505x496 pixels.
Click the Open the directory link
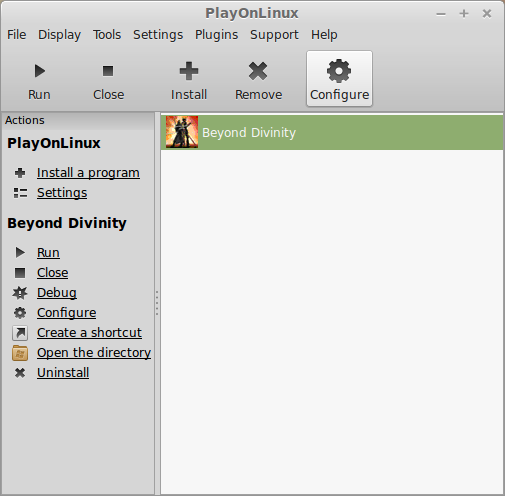pyautogui.click(x=94, y=353)
